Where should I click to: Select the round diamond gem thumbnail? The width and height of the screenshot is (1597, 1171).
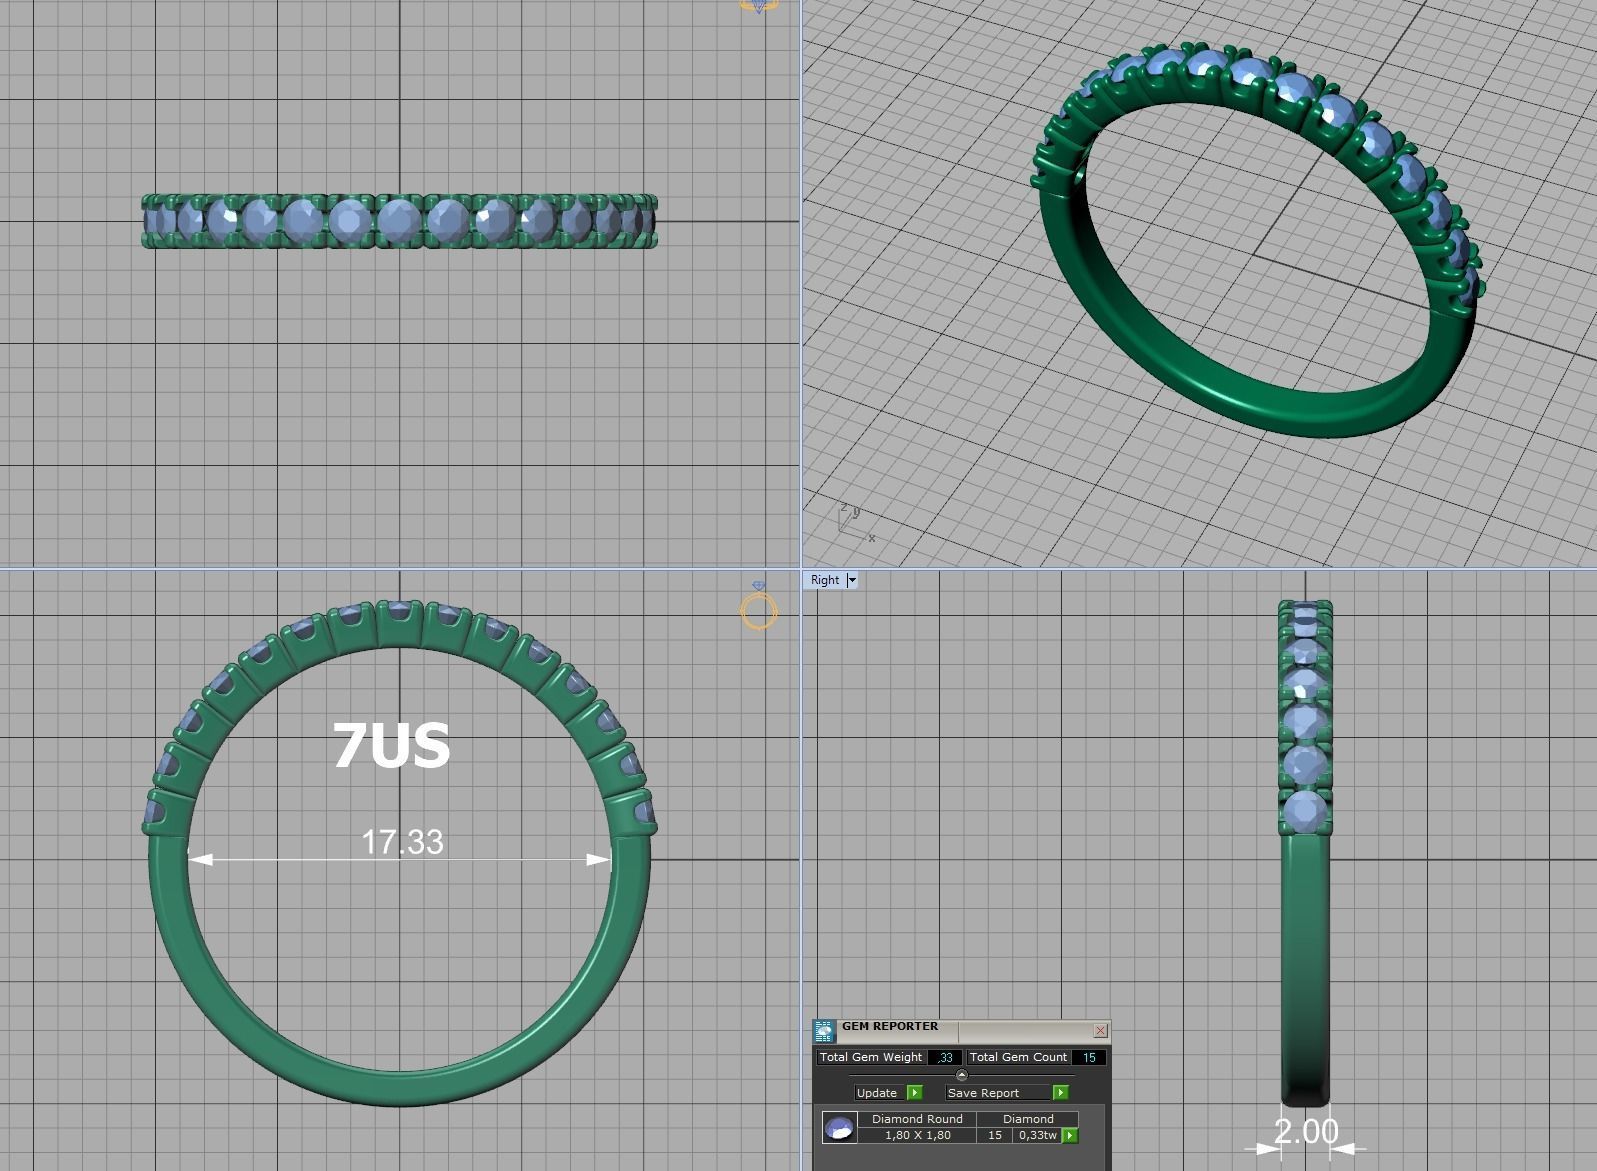coord(839,1128)
